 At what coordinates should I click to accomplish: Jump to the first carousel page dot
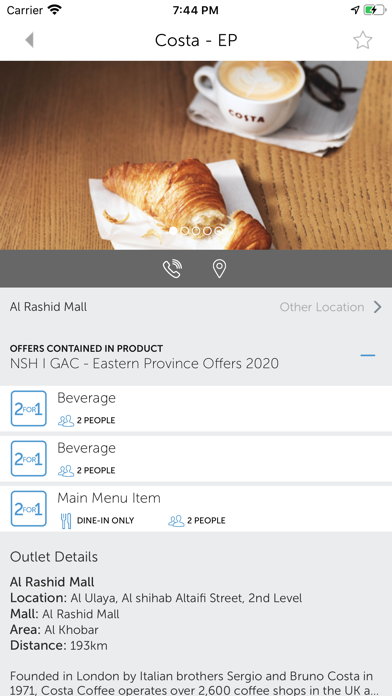coord(173,231)
